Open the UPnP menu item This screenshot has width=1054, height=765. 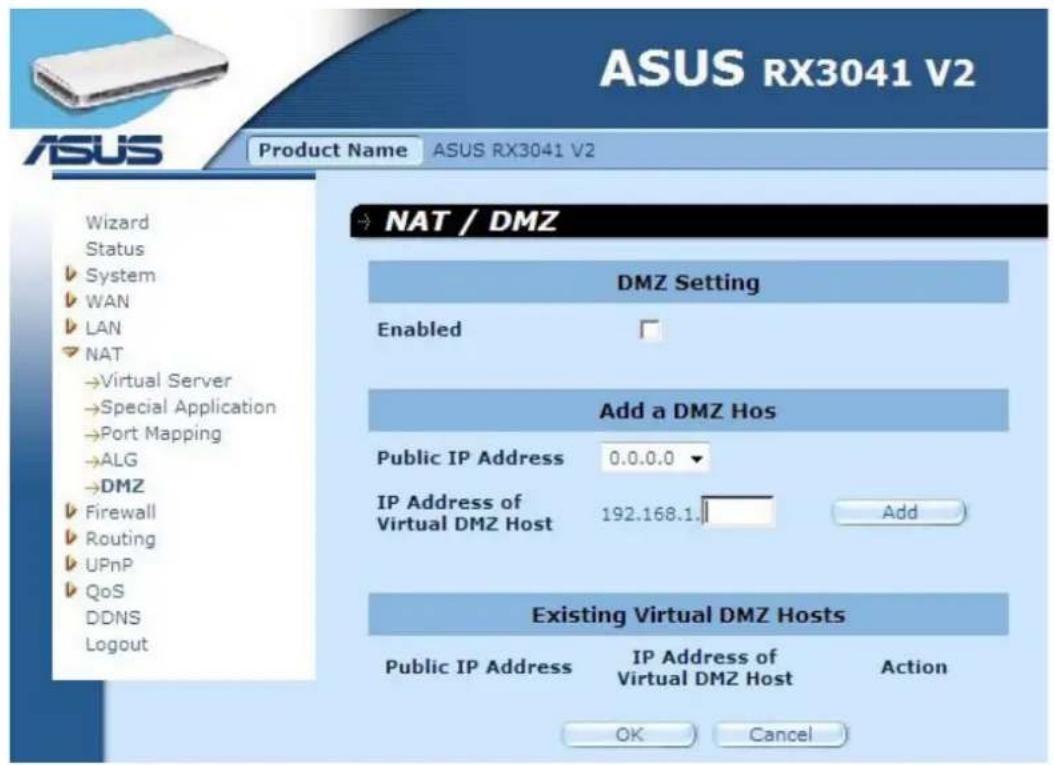(x=109, y=565)
